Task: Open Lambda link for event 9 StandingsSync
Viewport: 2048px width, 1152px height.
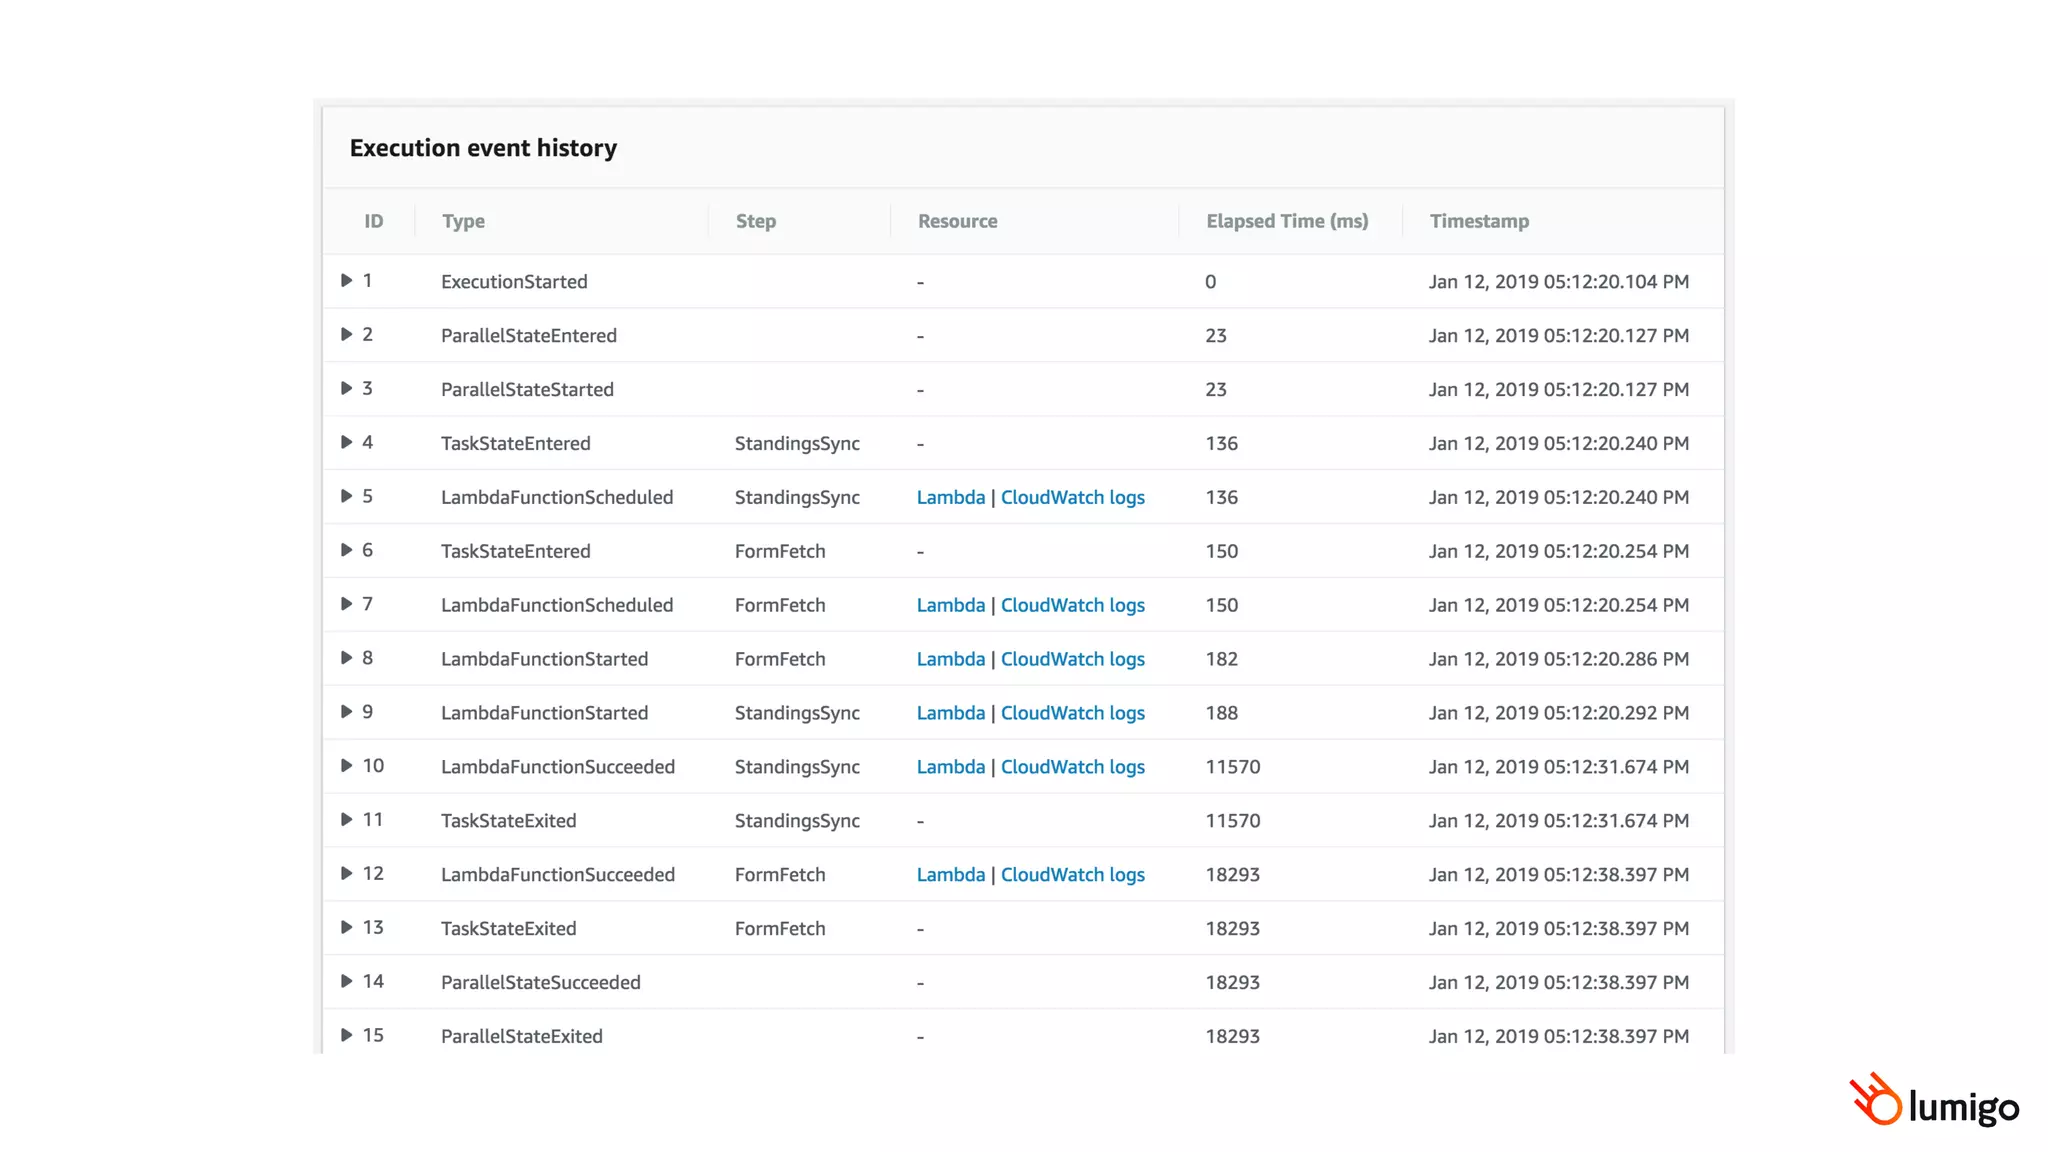Action: click(950, 713)
